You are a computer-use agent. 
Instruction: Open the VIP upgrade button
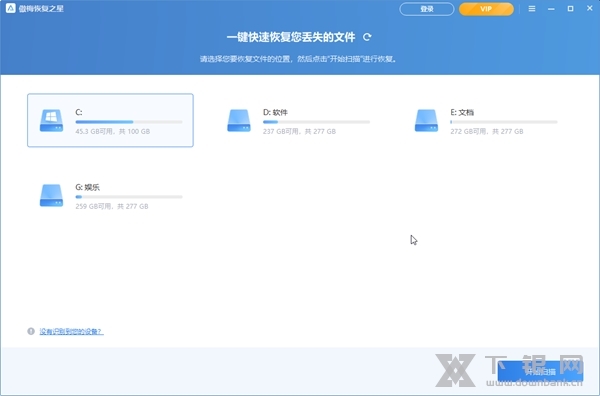(x=486, y=9)
